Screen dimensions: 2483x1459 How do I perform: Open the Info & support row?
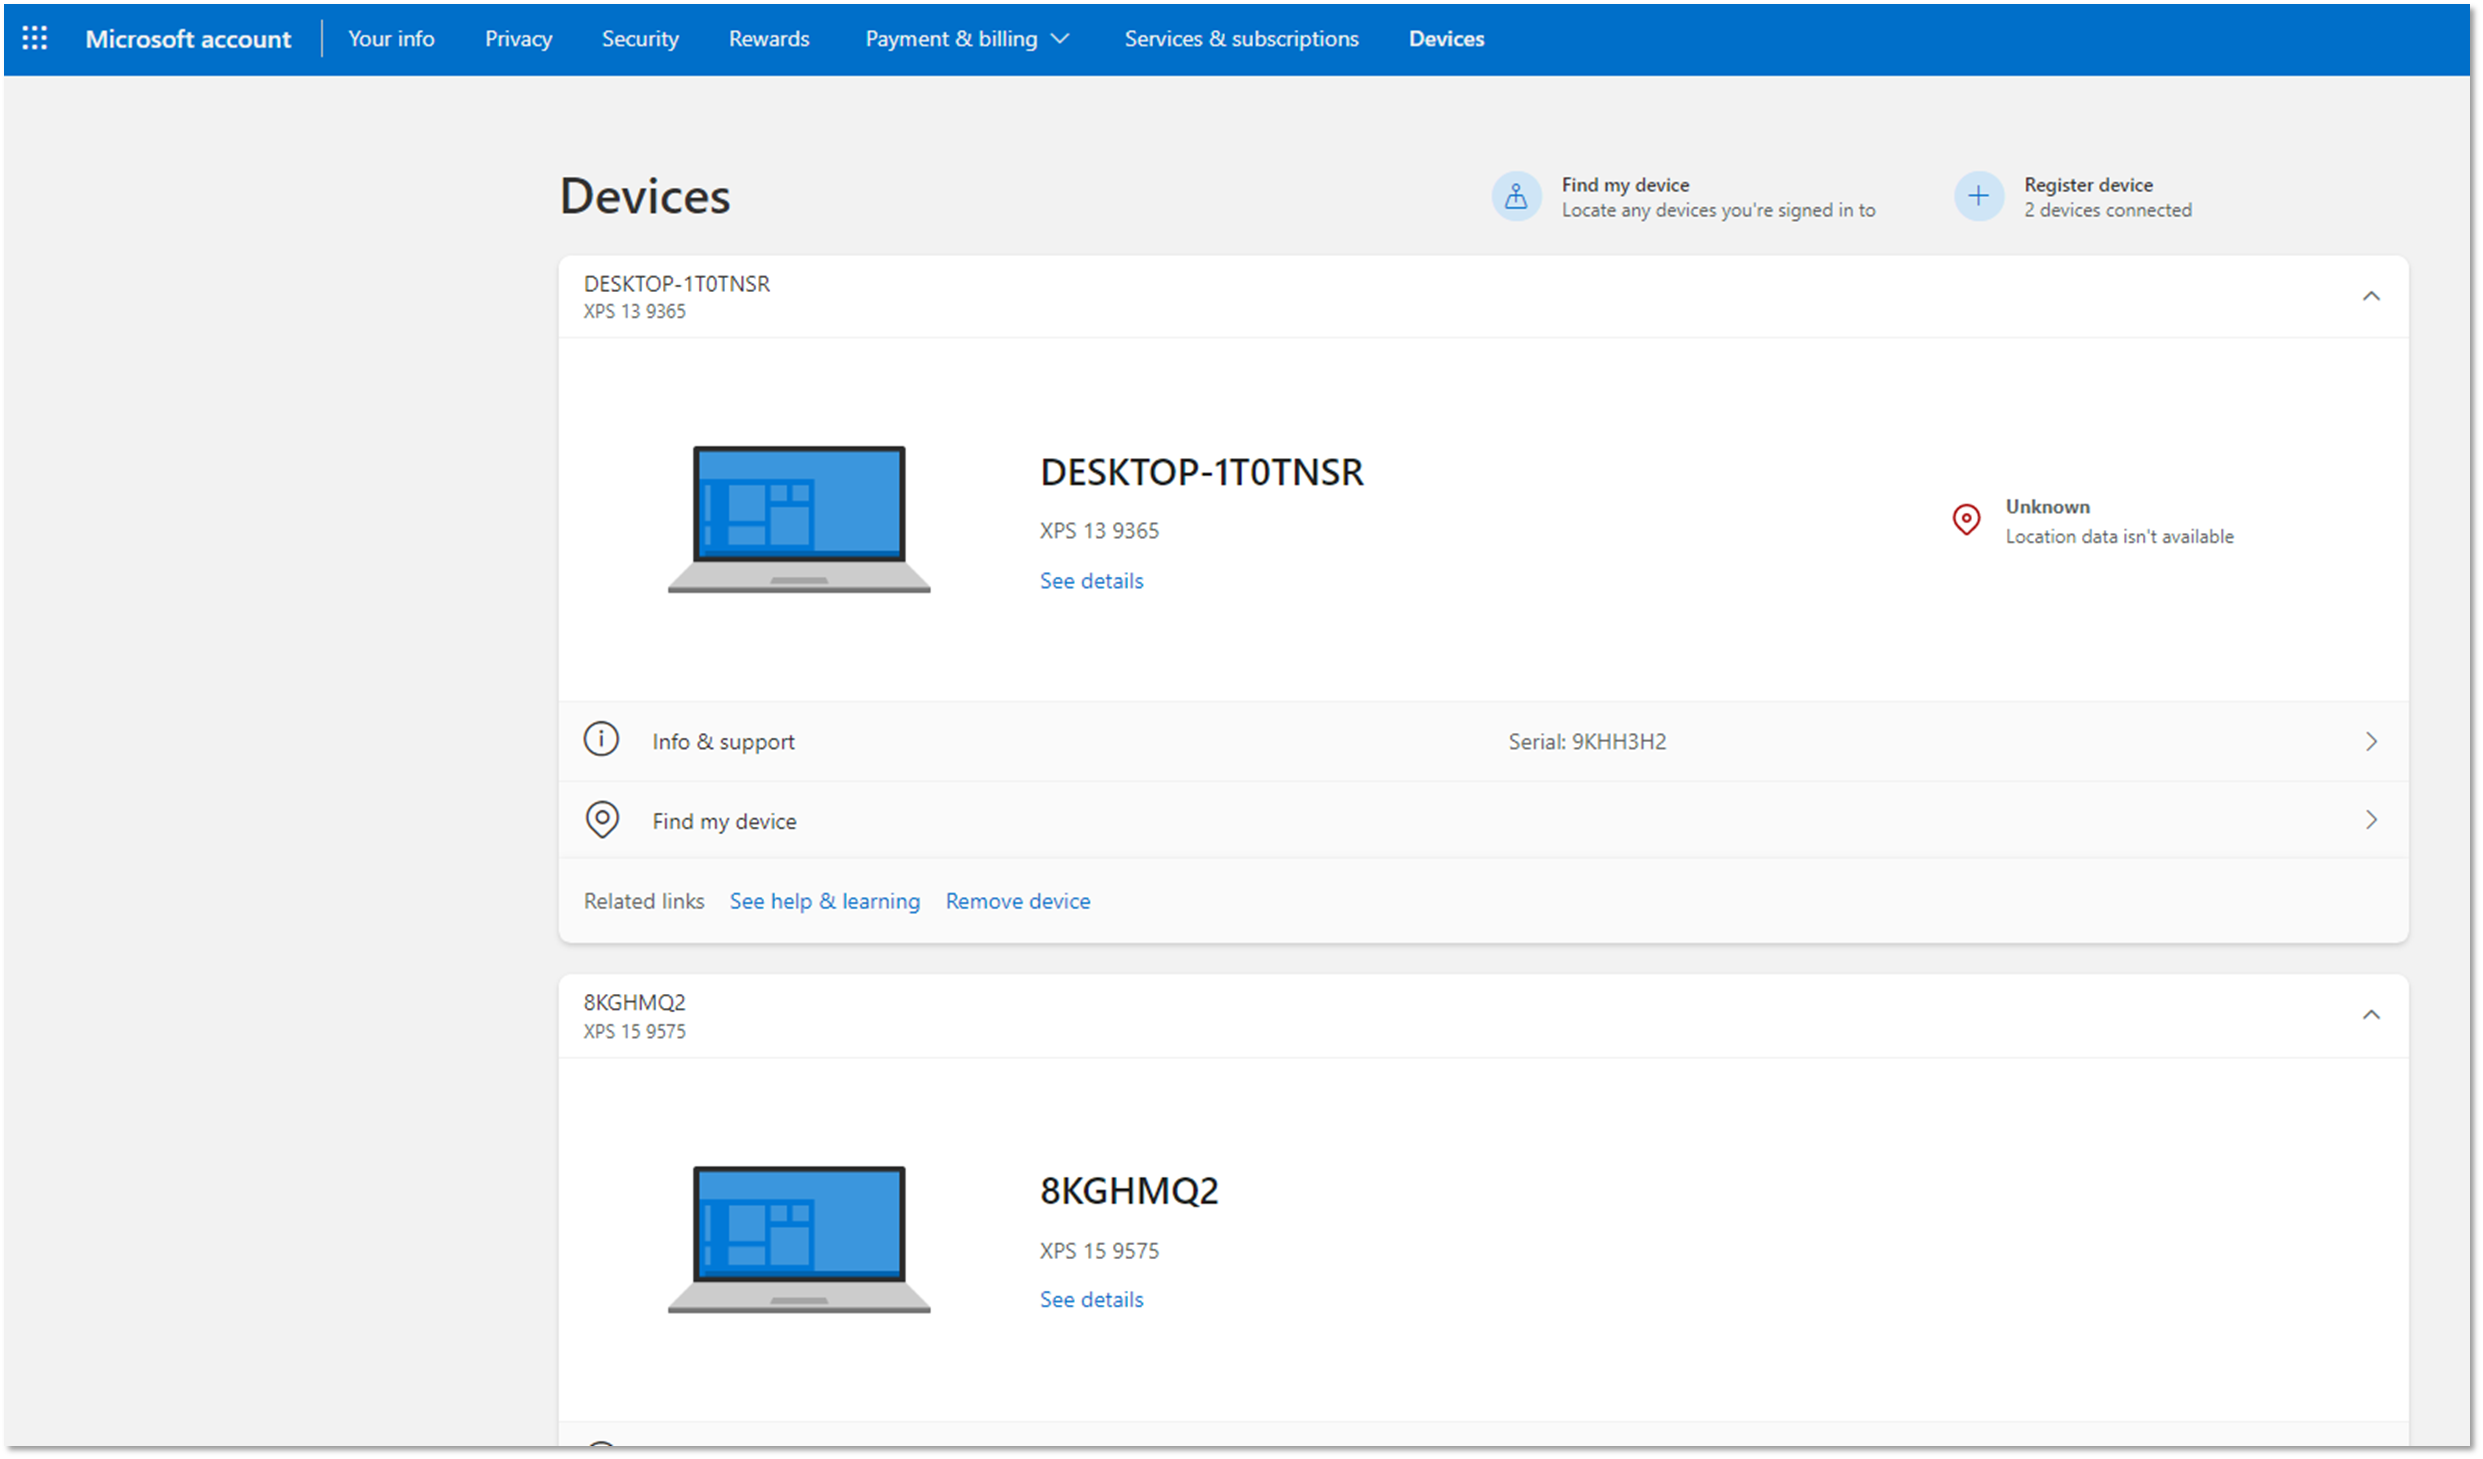click(1482, 741)
